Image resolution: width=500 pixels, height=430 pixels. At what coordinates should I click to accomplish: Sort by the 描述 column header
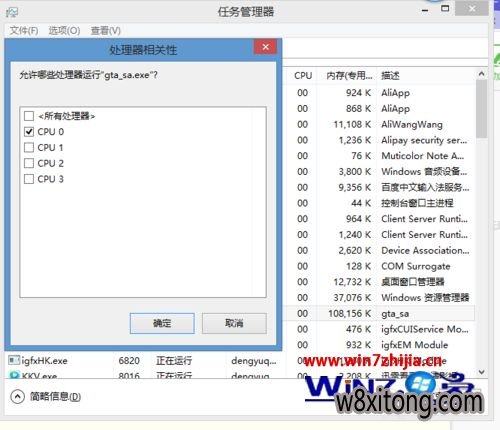(390, 76)
